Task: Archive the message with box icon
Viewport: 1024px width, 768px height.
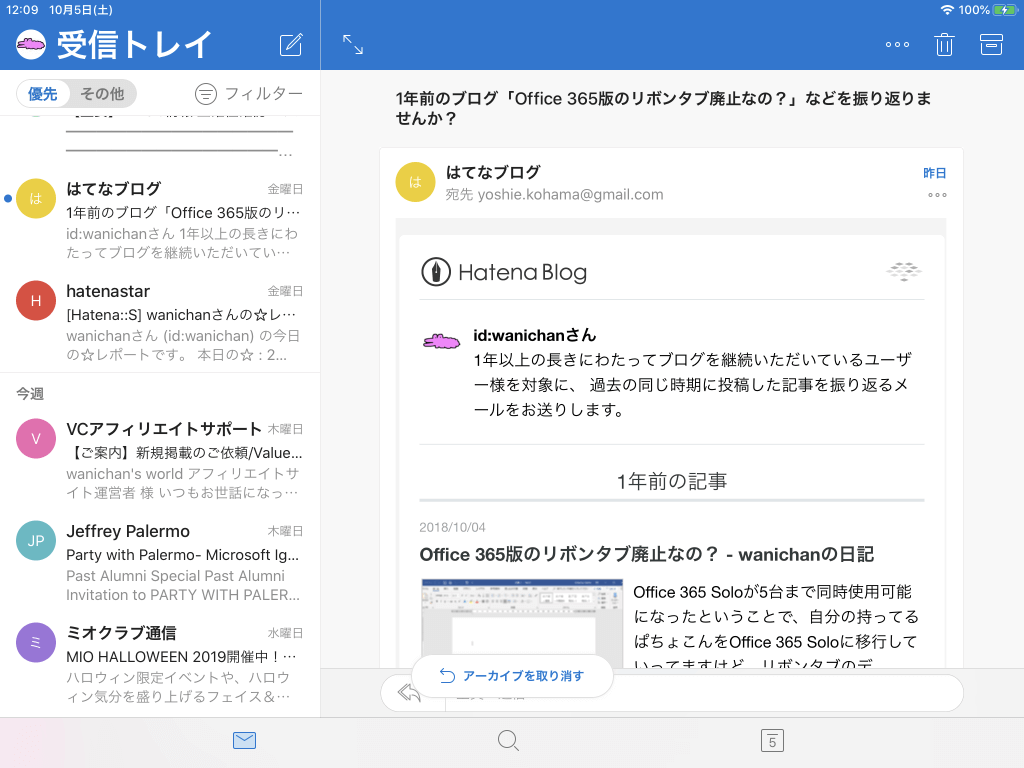Action: tap(991, 44)
